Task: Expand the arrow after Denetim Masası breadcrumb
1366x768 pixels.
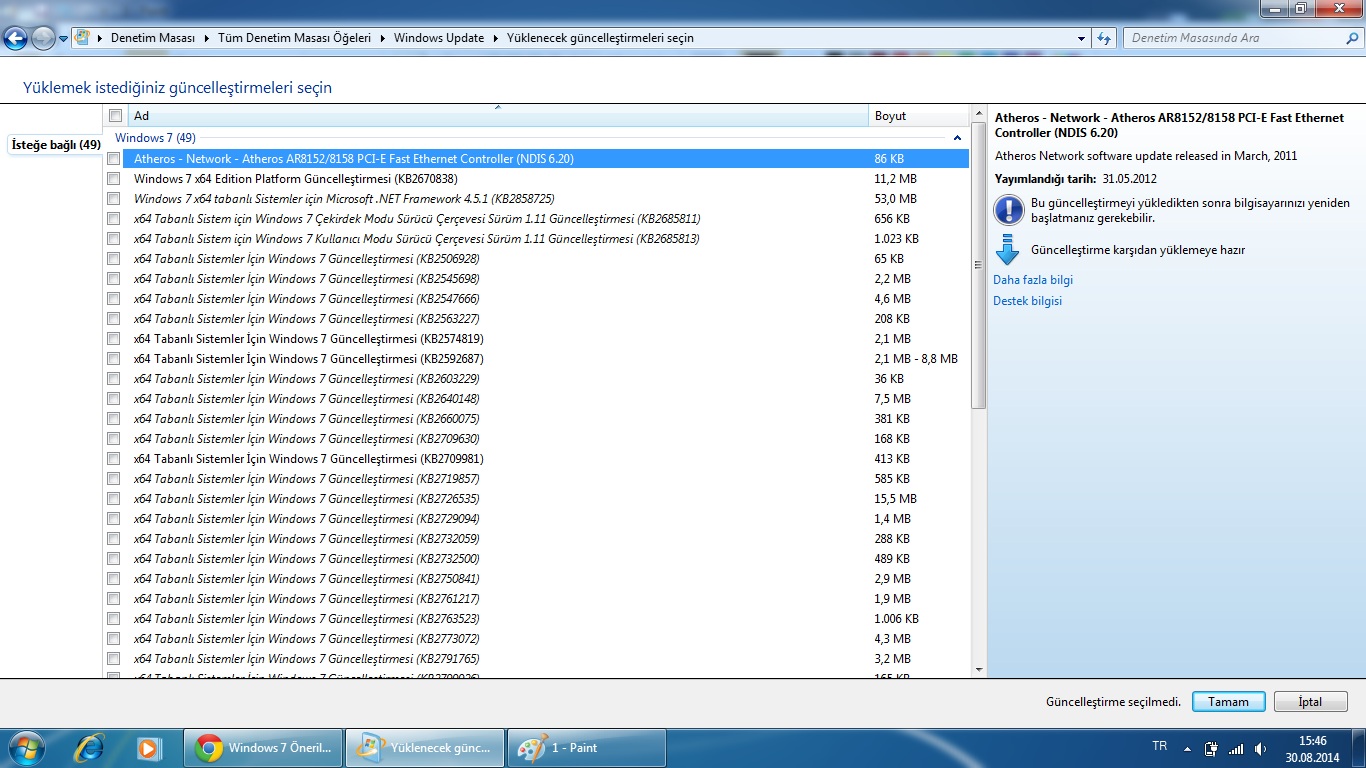Action: [207, 38]
